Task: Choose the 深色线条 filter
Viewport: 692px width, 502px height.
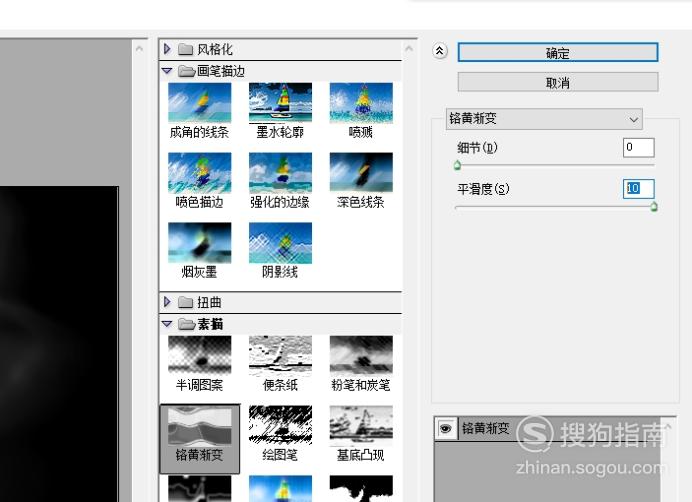Action: (x=361, y=173)
